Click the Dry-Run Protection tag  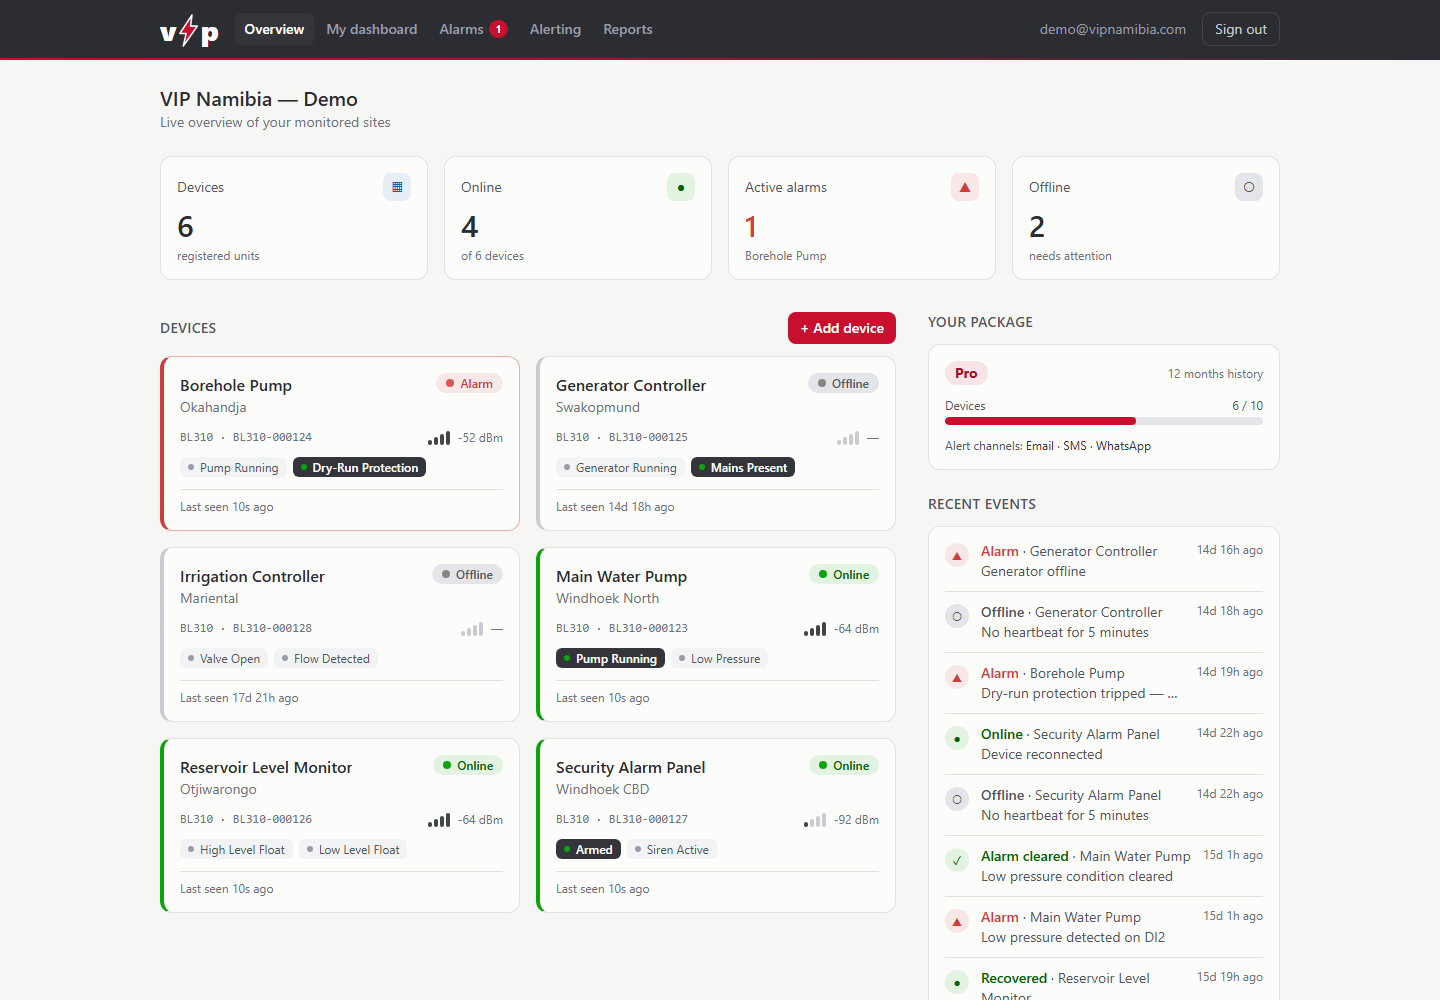[359, 467]
